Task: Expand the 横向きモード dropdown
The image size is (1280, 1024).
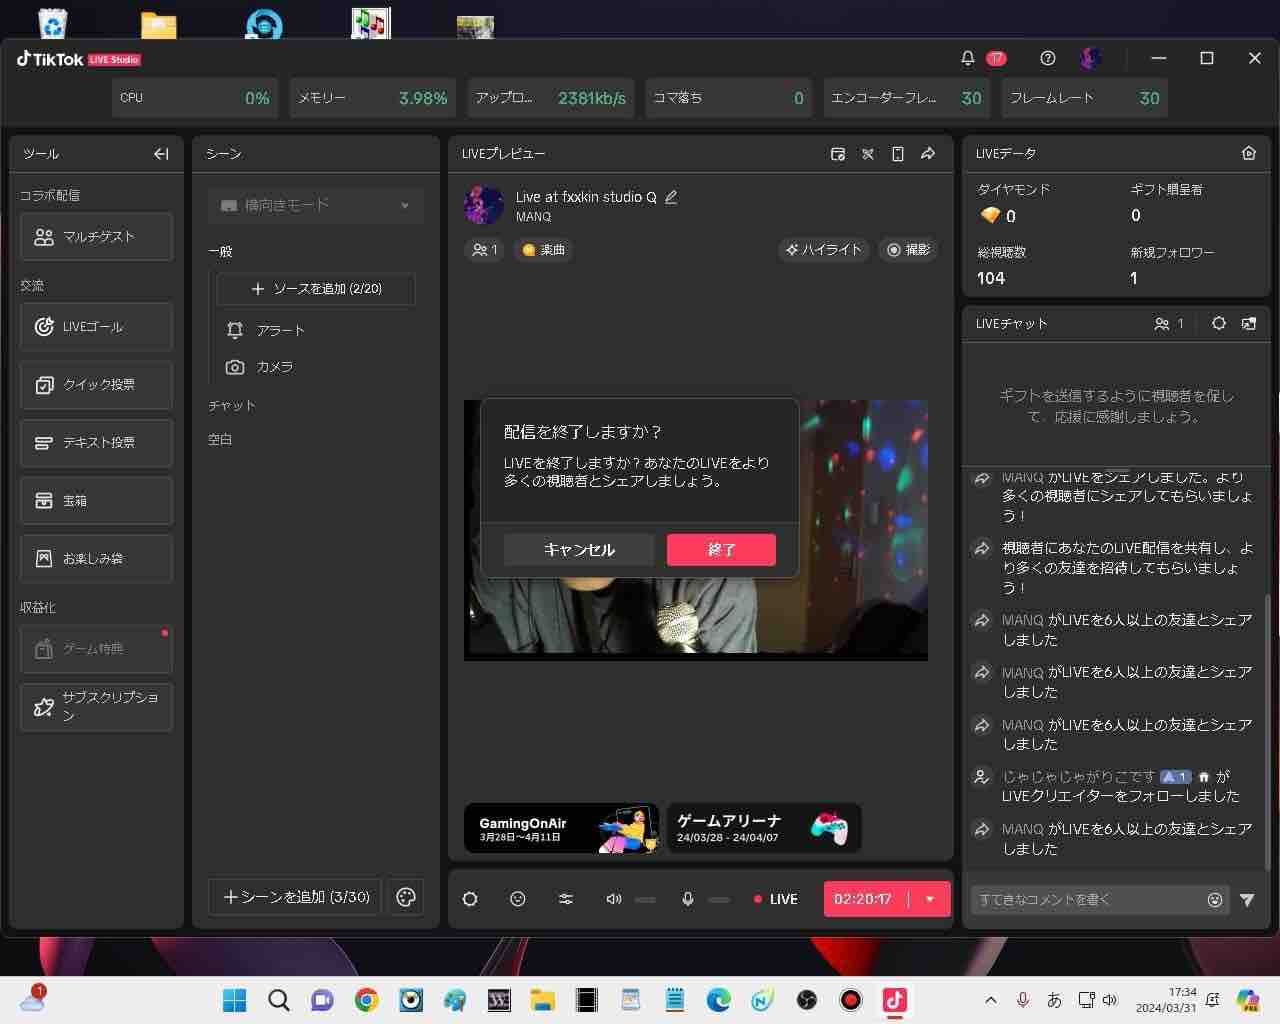Action: (315, 205)
